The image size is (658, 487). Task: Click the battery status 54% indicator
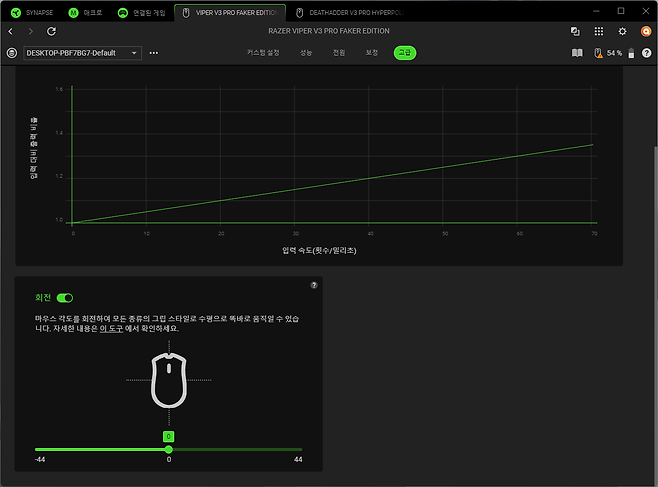coord(611,52)
